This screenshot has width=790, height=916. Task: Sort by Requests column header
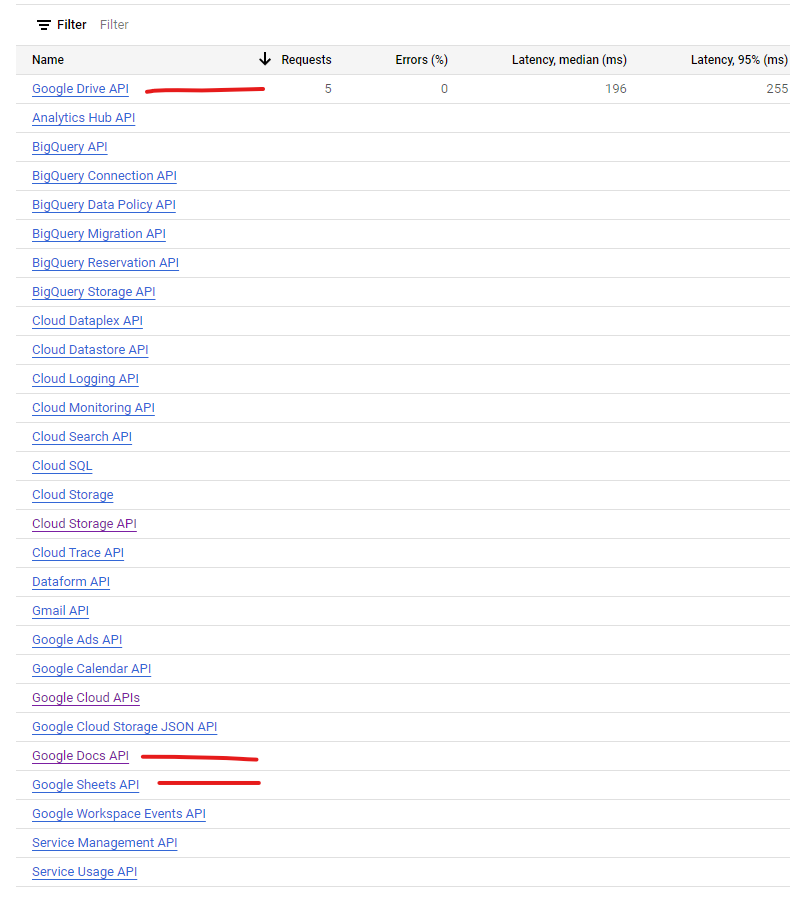[306, 60]
